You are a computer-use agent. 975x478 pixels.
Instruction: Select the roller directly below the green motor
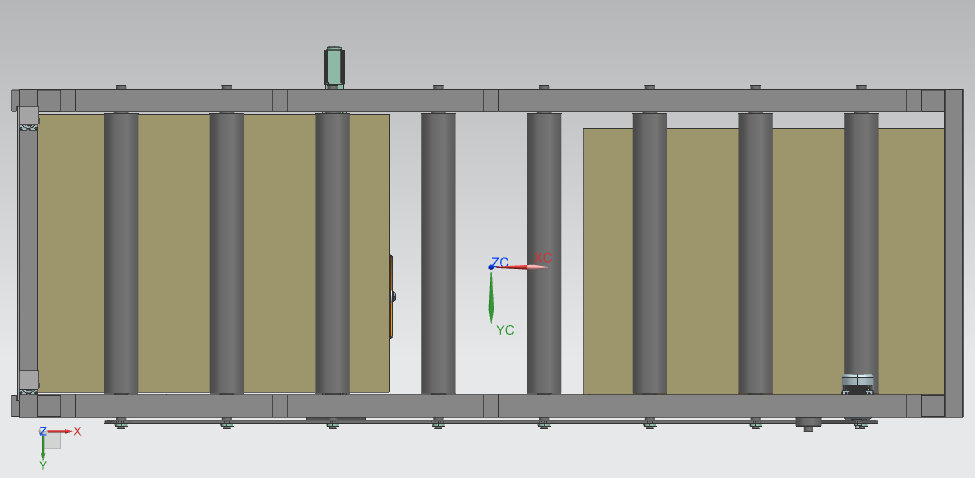pos(333,253)
